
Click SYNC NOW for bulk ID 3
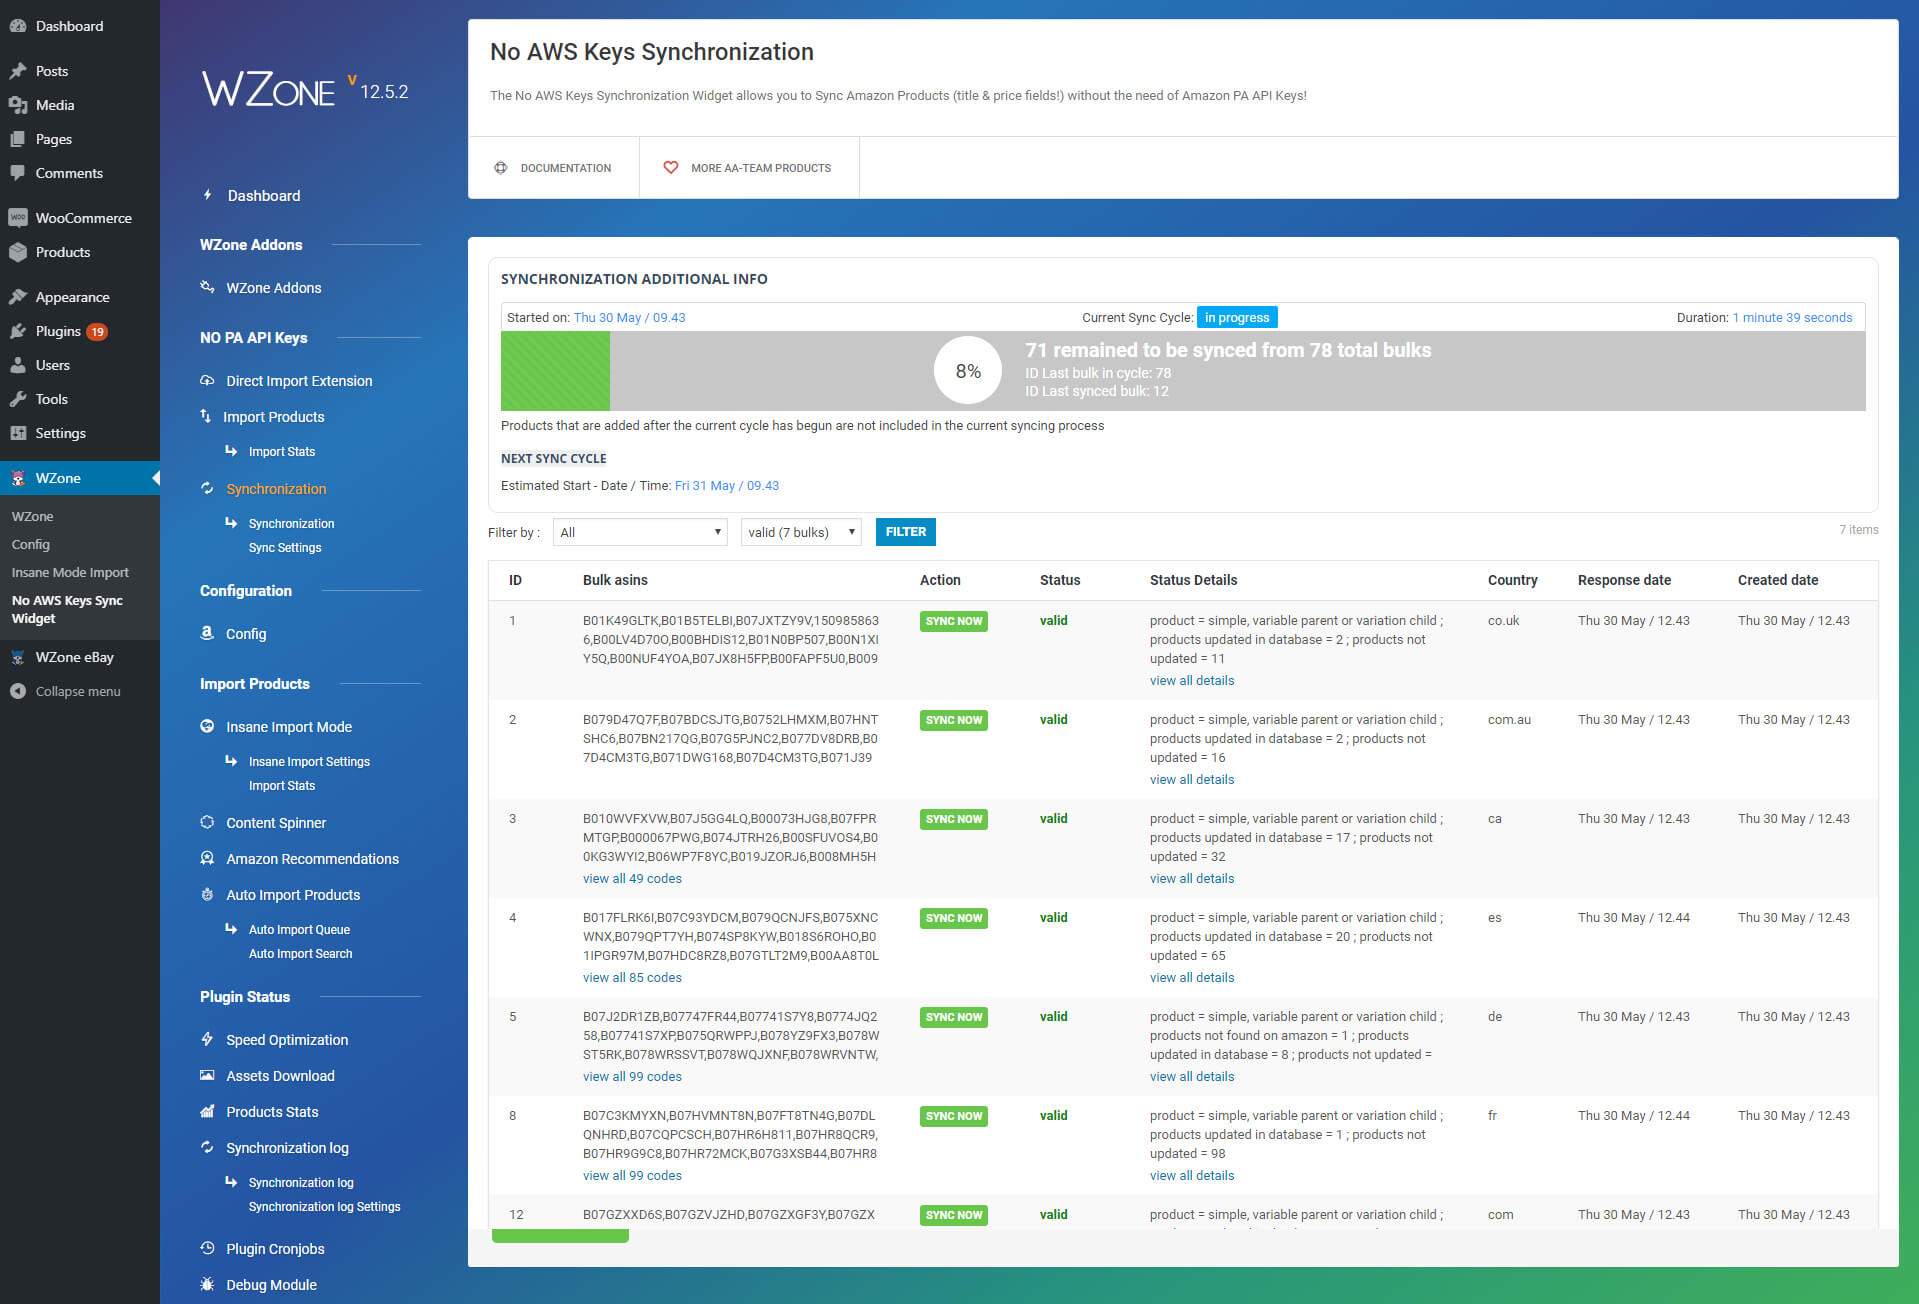point(954,819)
